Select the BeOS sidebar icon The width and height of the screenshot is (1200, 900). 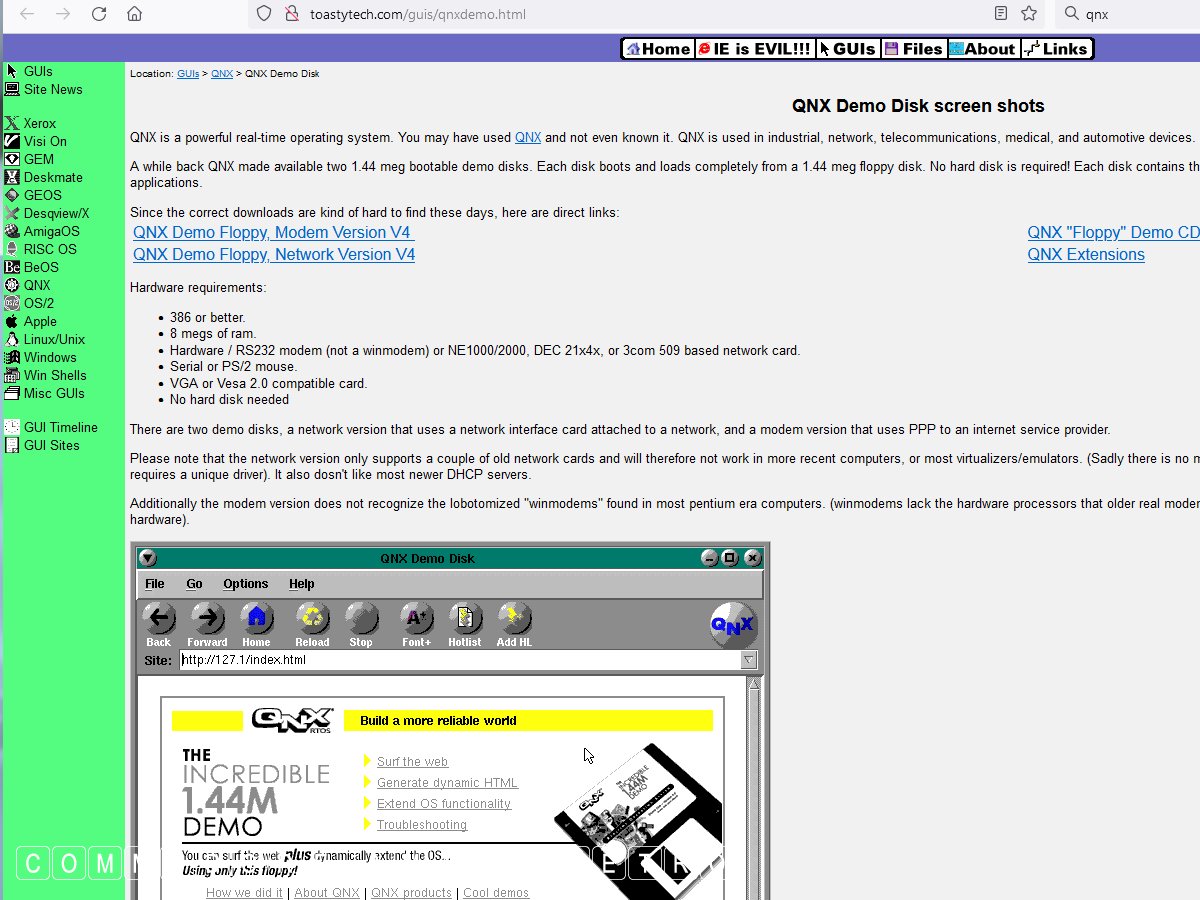pyautogui.click(x=12, y=267)
